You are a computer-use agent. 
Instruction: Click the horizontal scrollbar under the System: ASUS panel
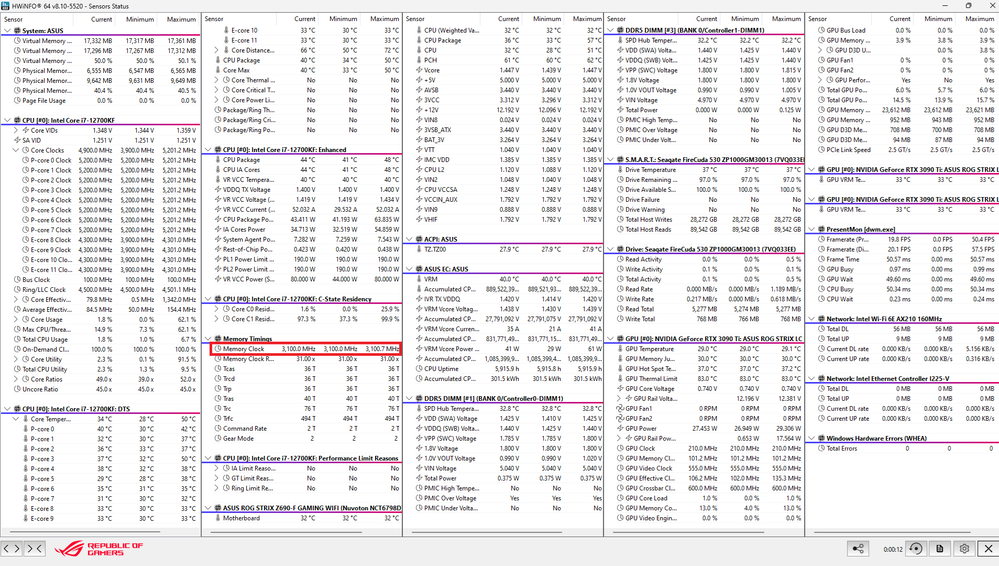pyautogui.click(x=85, y=532)
